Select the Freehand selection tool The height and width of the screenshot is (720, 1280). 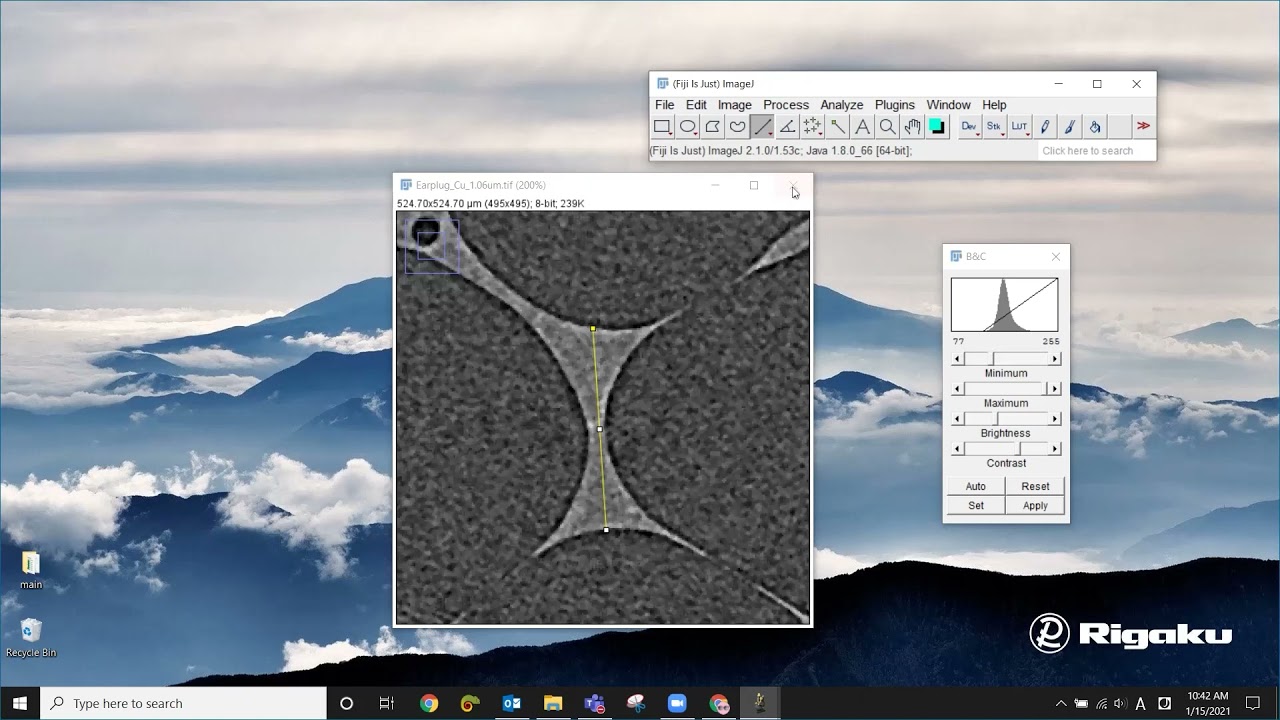click(x=737, y=126)
